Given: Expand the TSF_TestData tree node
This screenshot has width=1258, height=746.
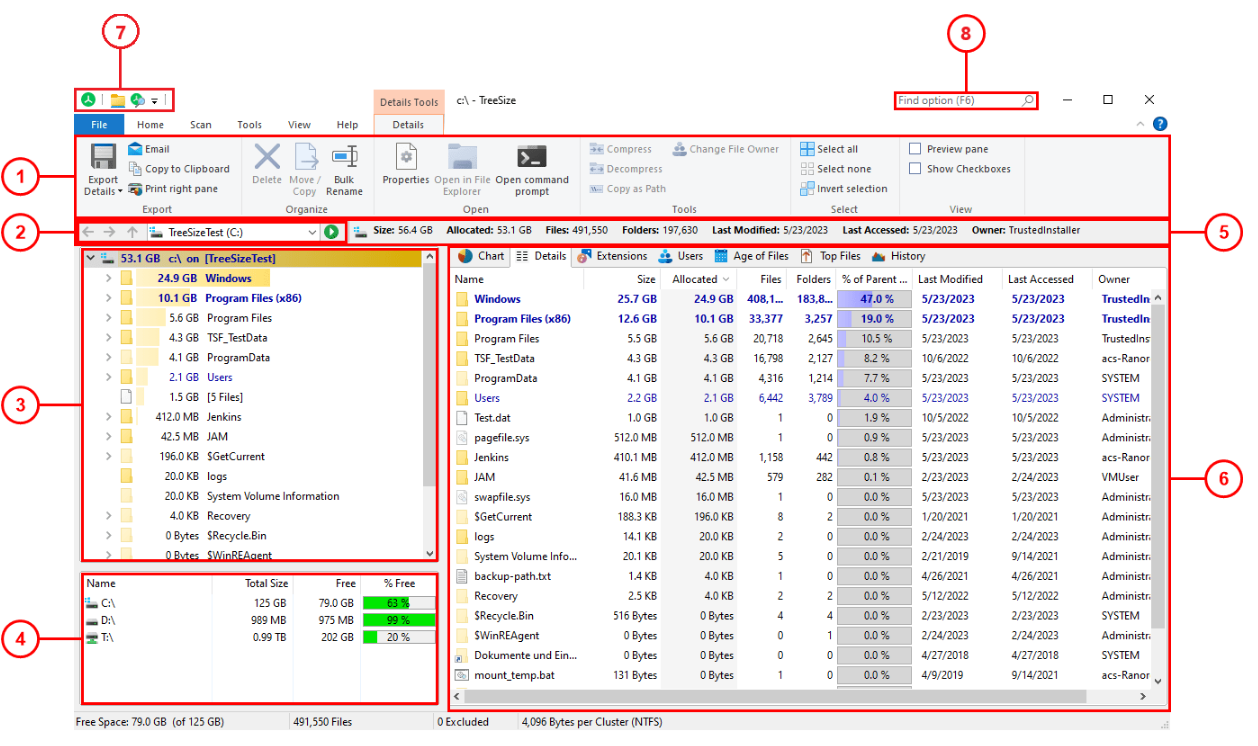Looking at the screenshot, I should click(108, 338).
